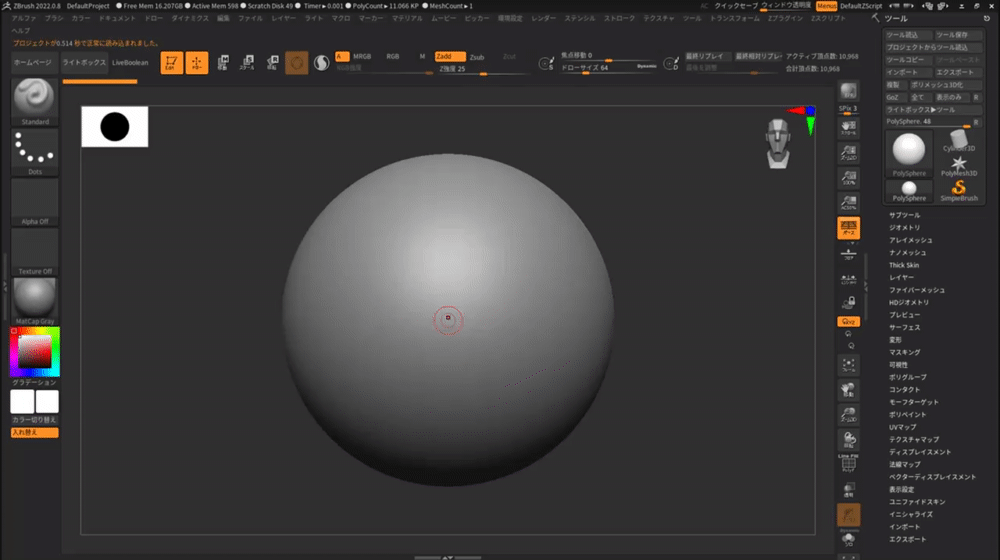Screen dimensions: 1000x560
Task: Open the マテリアル menu
Action: click(x=407, y=18)
